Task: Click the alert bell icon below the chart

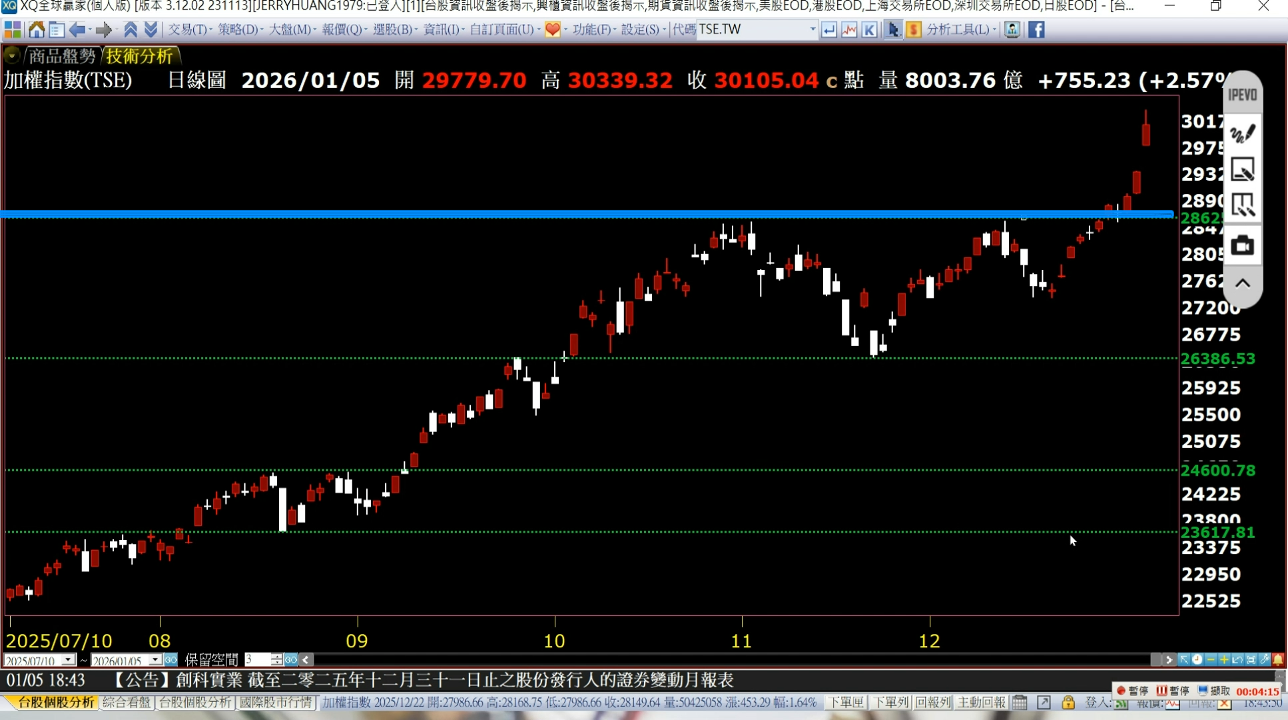Action: pyautogui.click(x=1278, y=660)
